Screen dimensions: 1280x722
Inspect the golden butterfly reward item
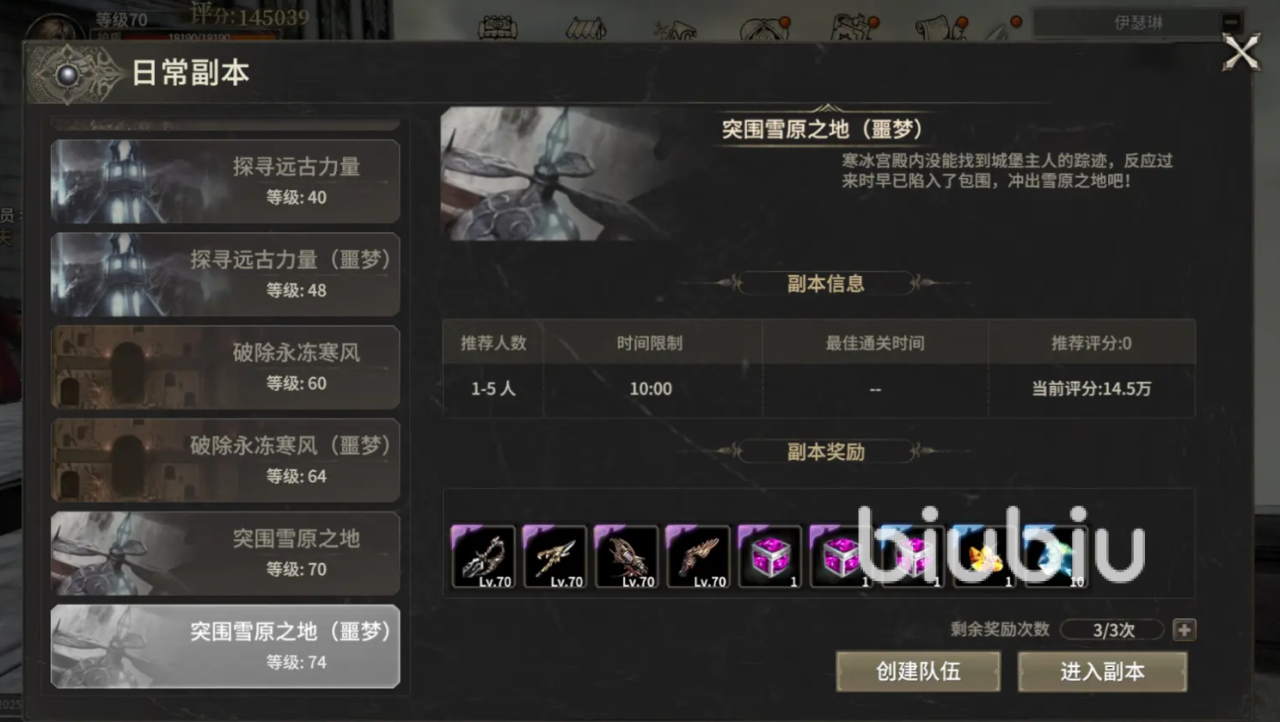click(x=985, y=556)
